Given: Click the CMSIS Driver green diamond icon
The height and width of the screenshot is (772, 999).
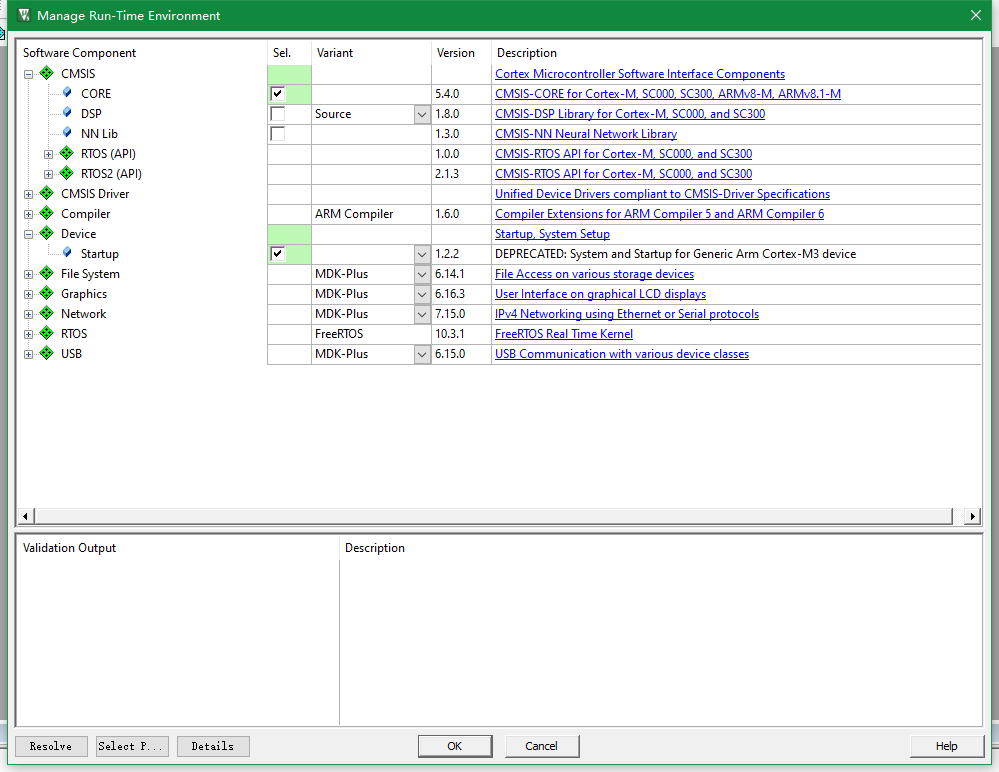Looking at the screenshot, I should point(47,193).
